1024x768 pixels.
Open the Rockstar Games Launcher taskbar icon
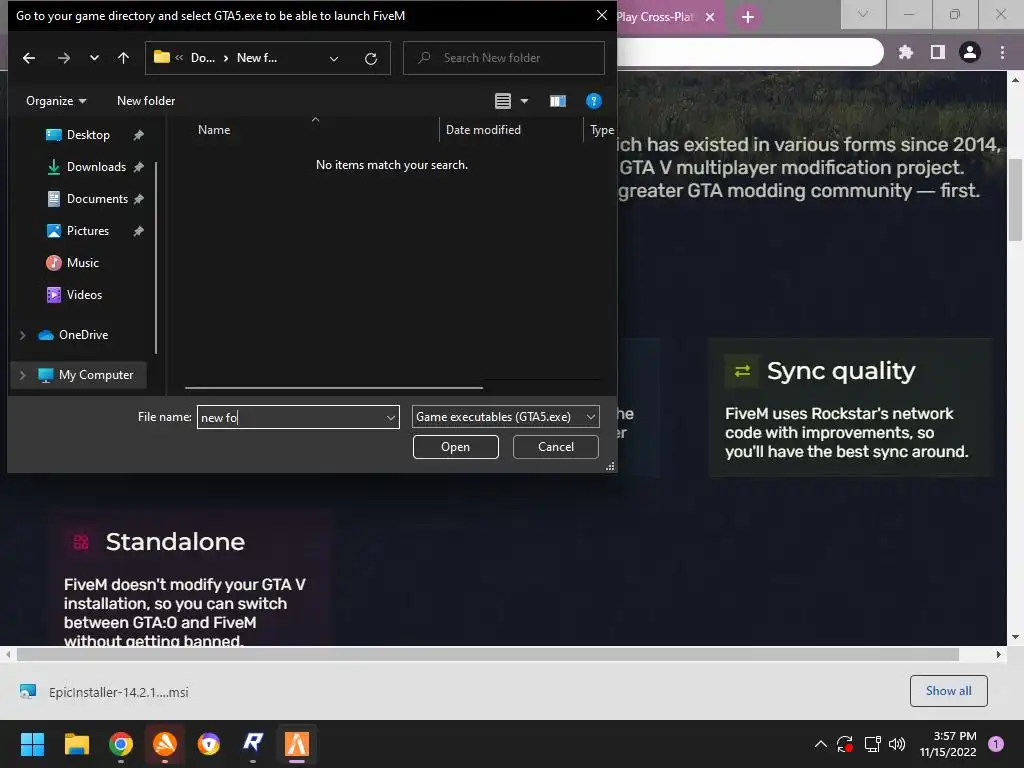[253, 744]
